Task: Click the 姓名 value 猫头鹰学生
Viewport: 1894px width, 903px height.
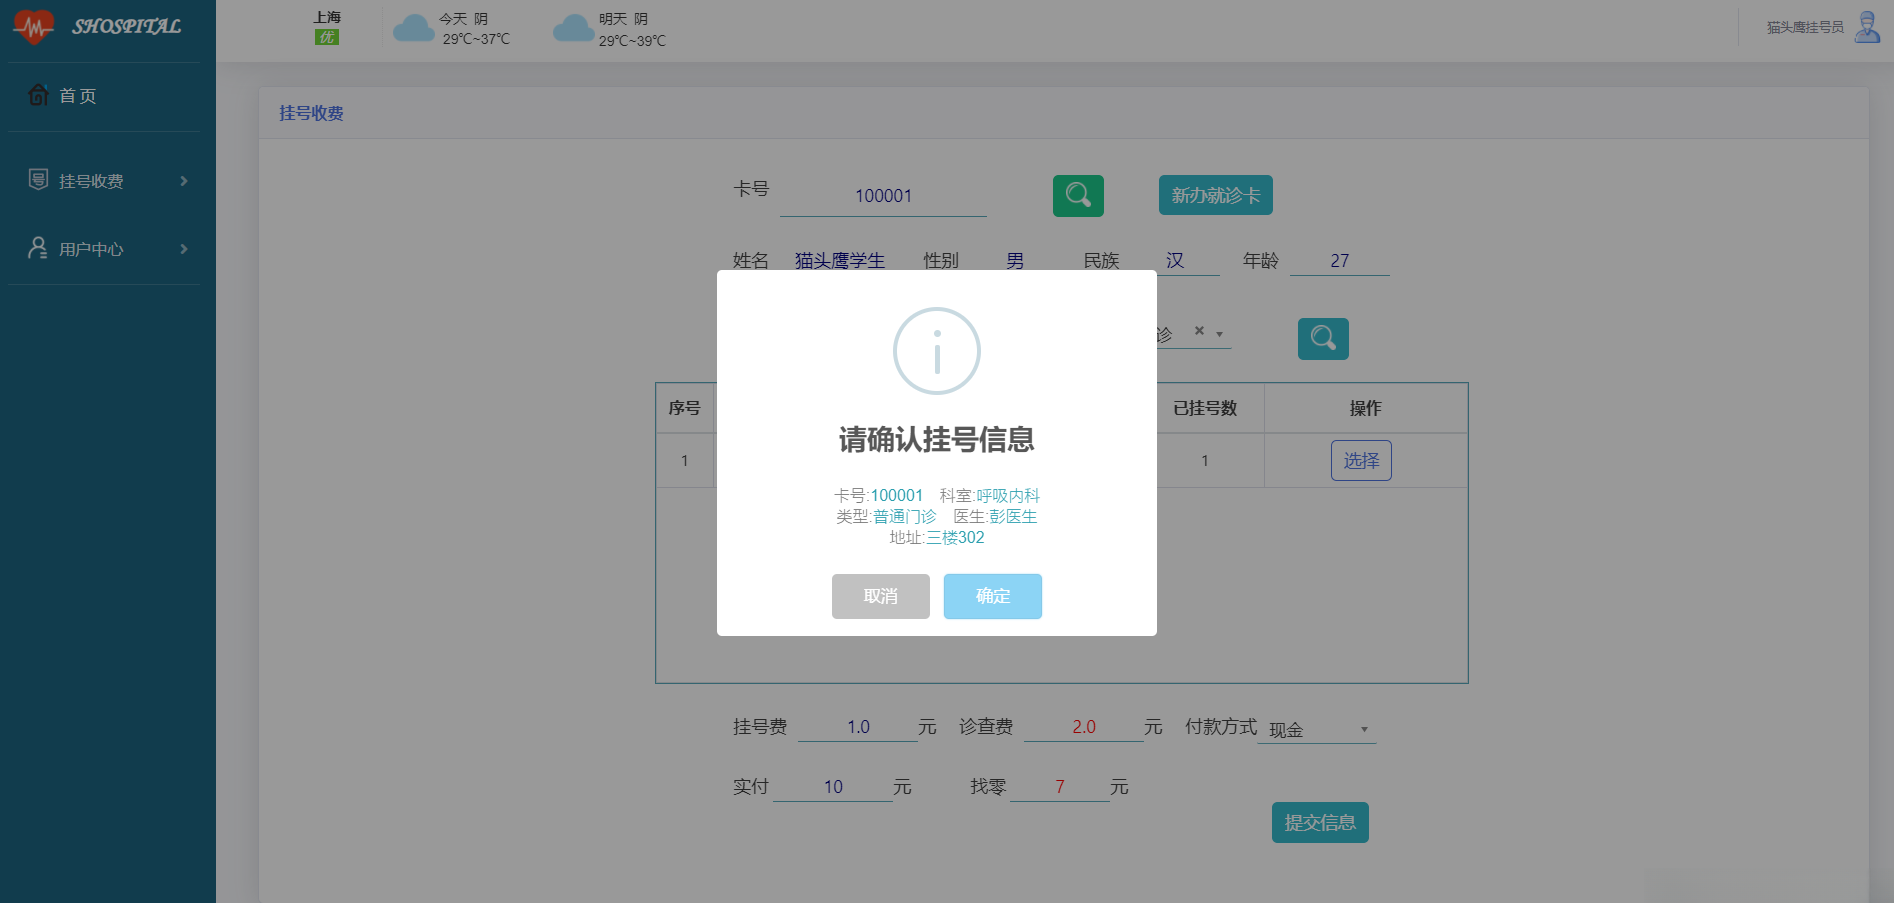Action: 840,261
